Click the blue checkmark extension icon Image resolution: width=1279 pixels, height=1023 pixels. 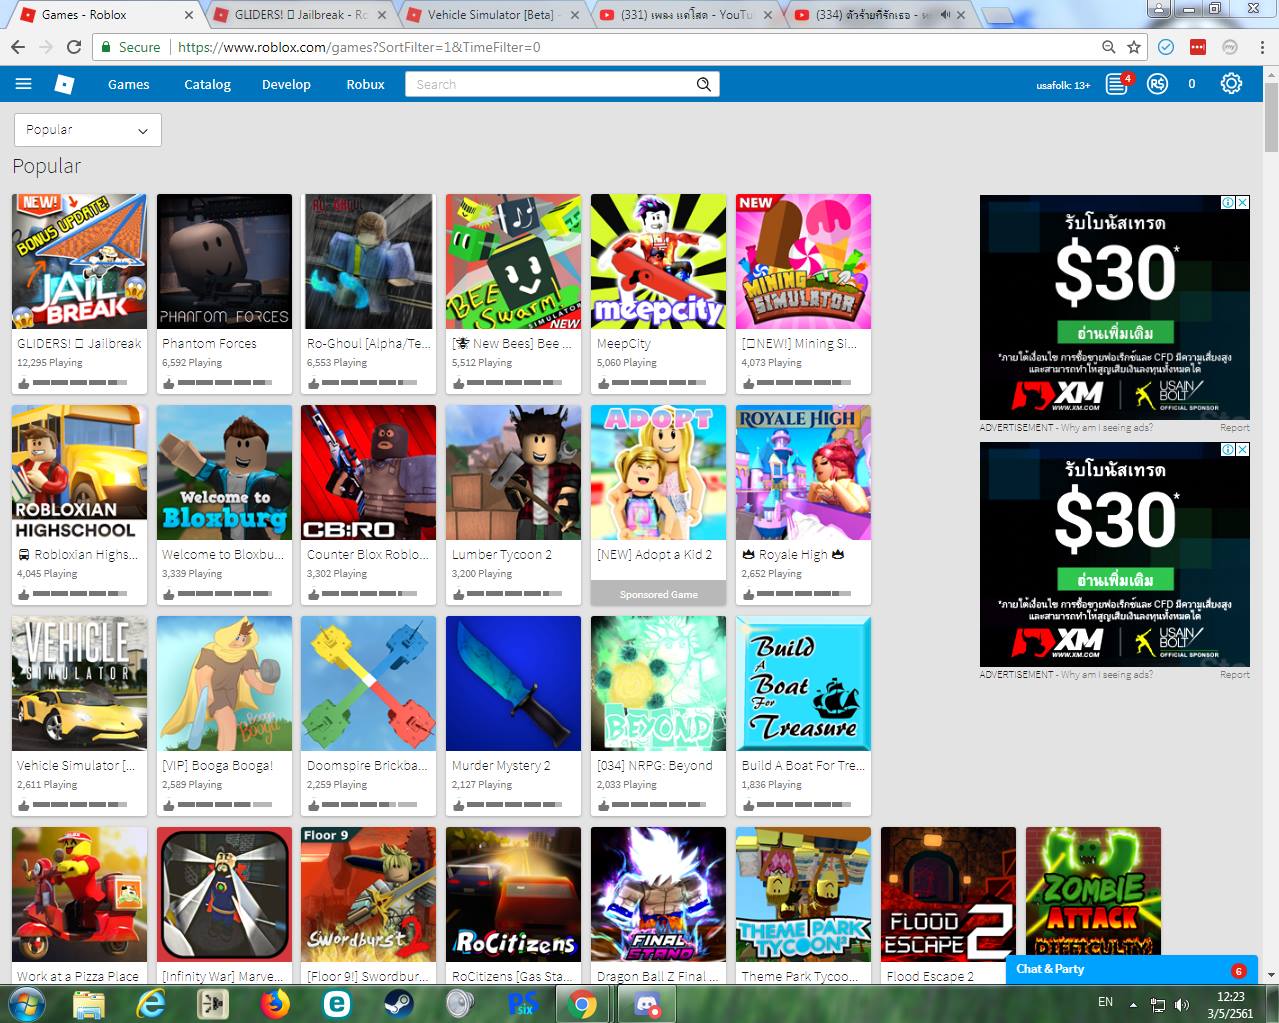pos(1166,47)
